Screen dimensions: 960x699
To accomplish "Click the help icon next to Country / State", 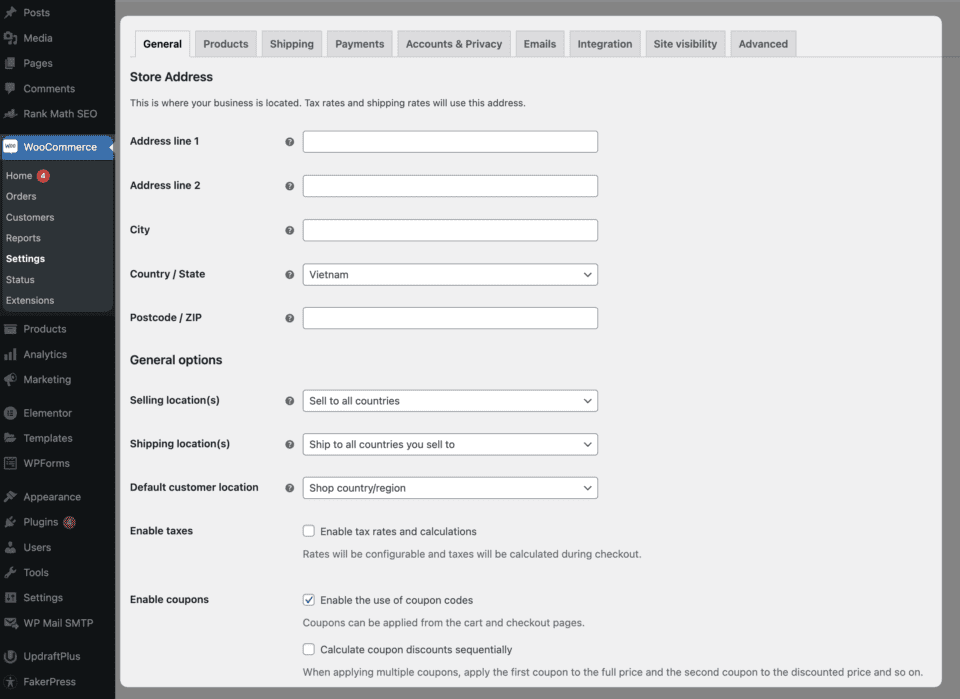I will tap(290, 274).
